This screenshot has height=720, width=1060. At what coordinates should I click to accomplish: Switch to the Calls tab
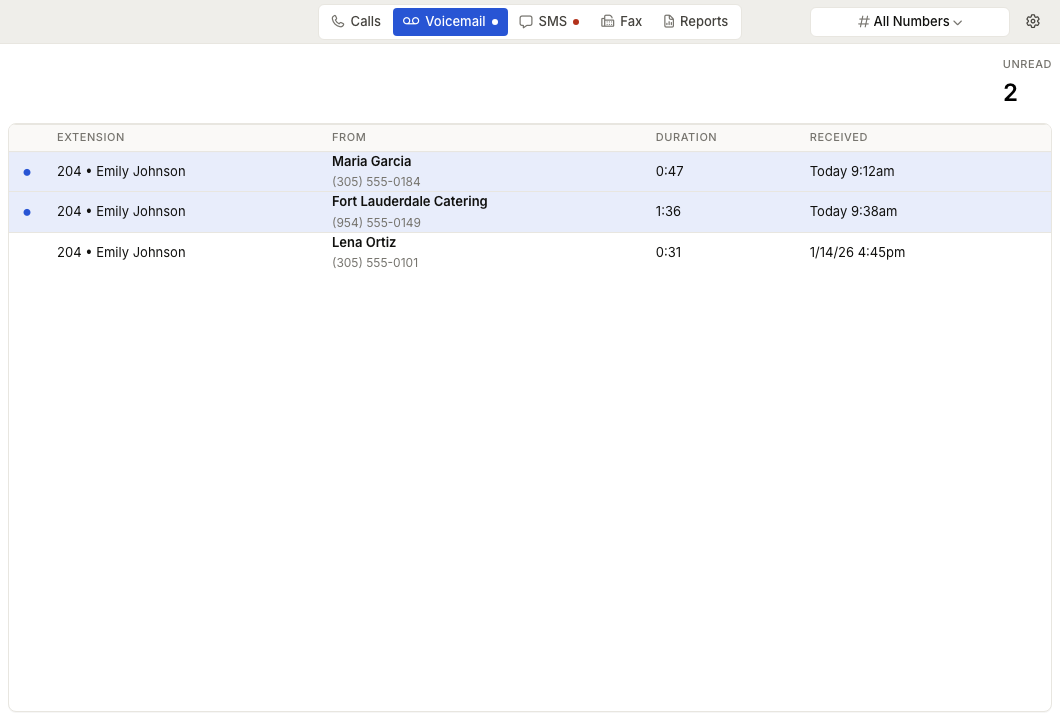click(x=356, y=22)
